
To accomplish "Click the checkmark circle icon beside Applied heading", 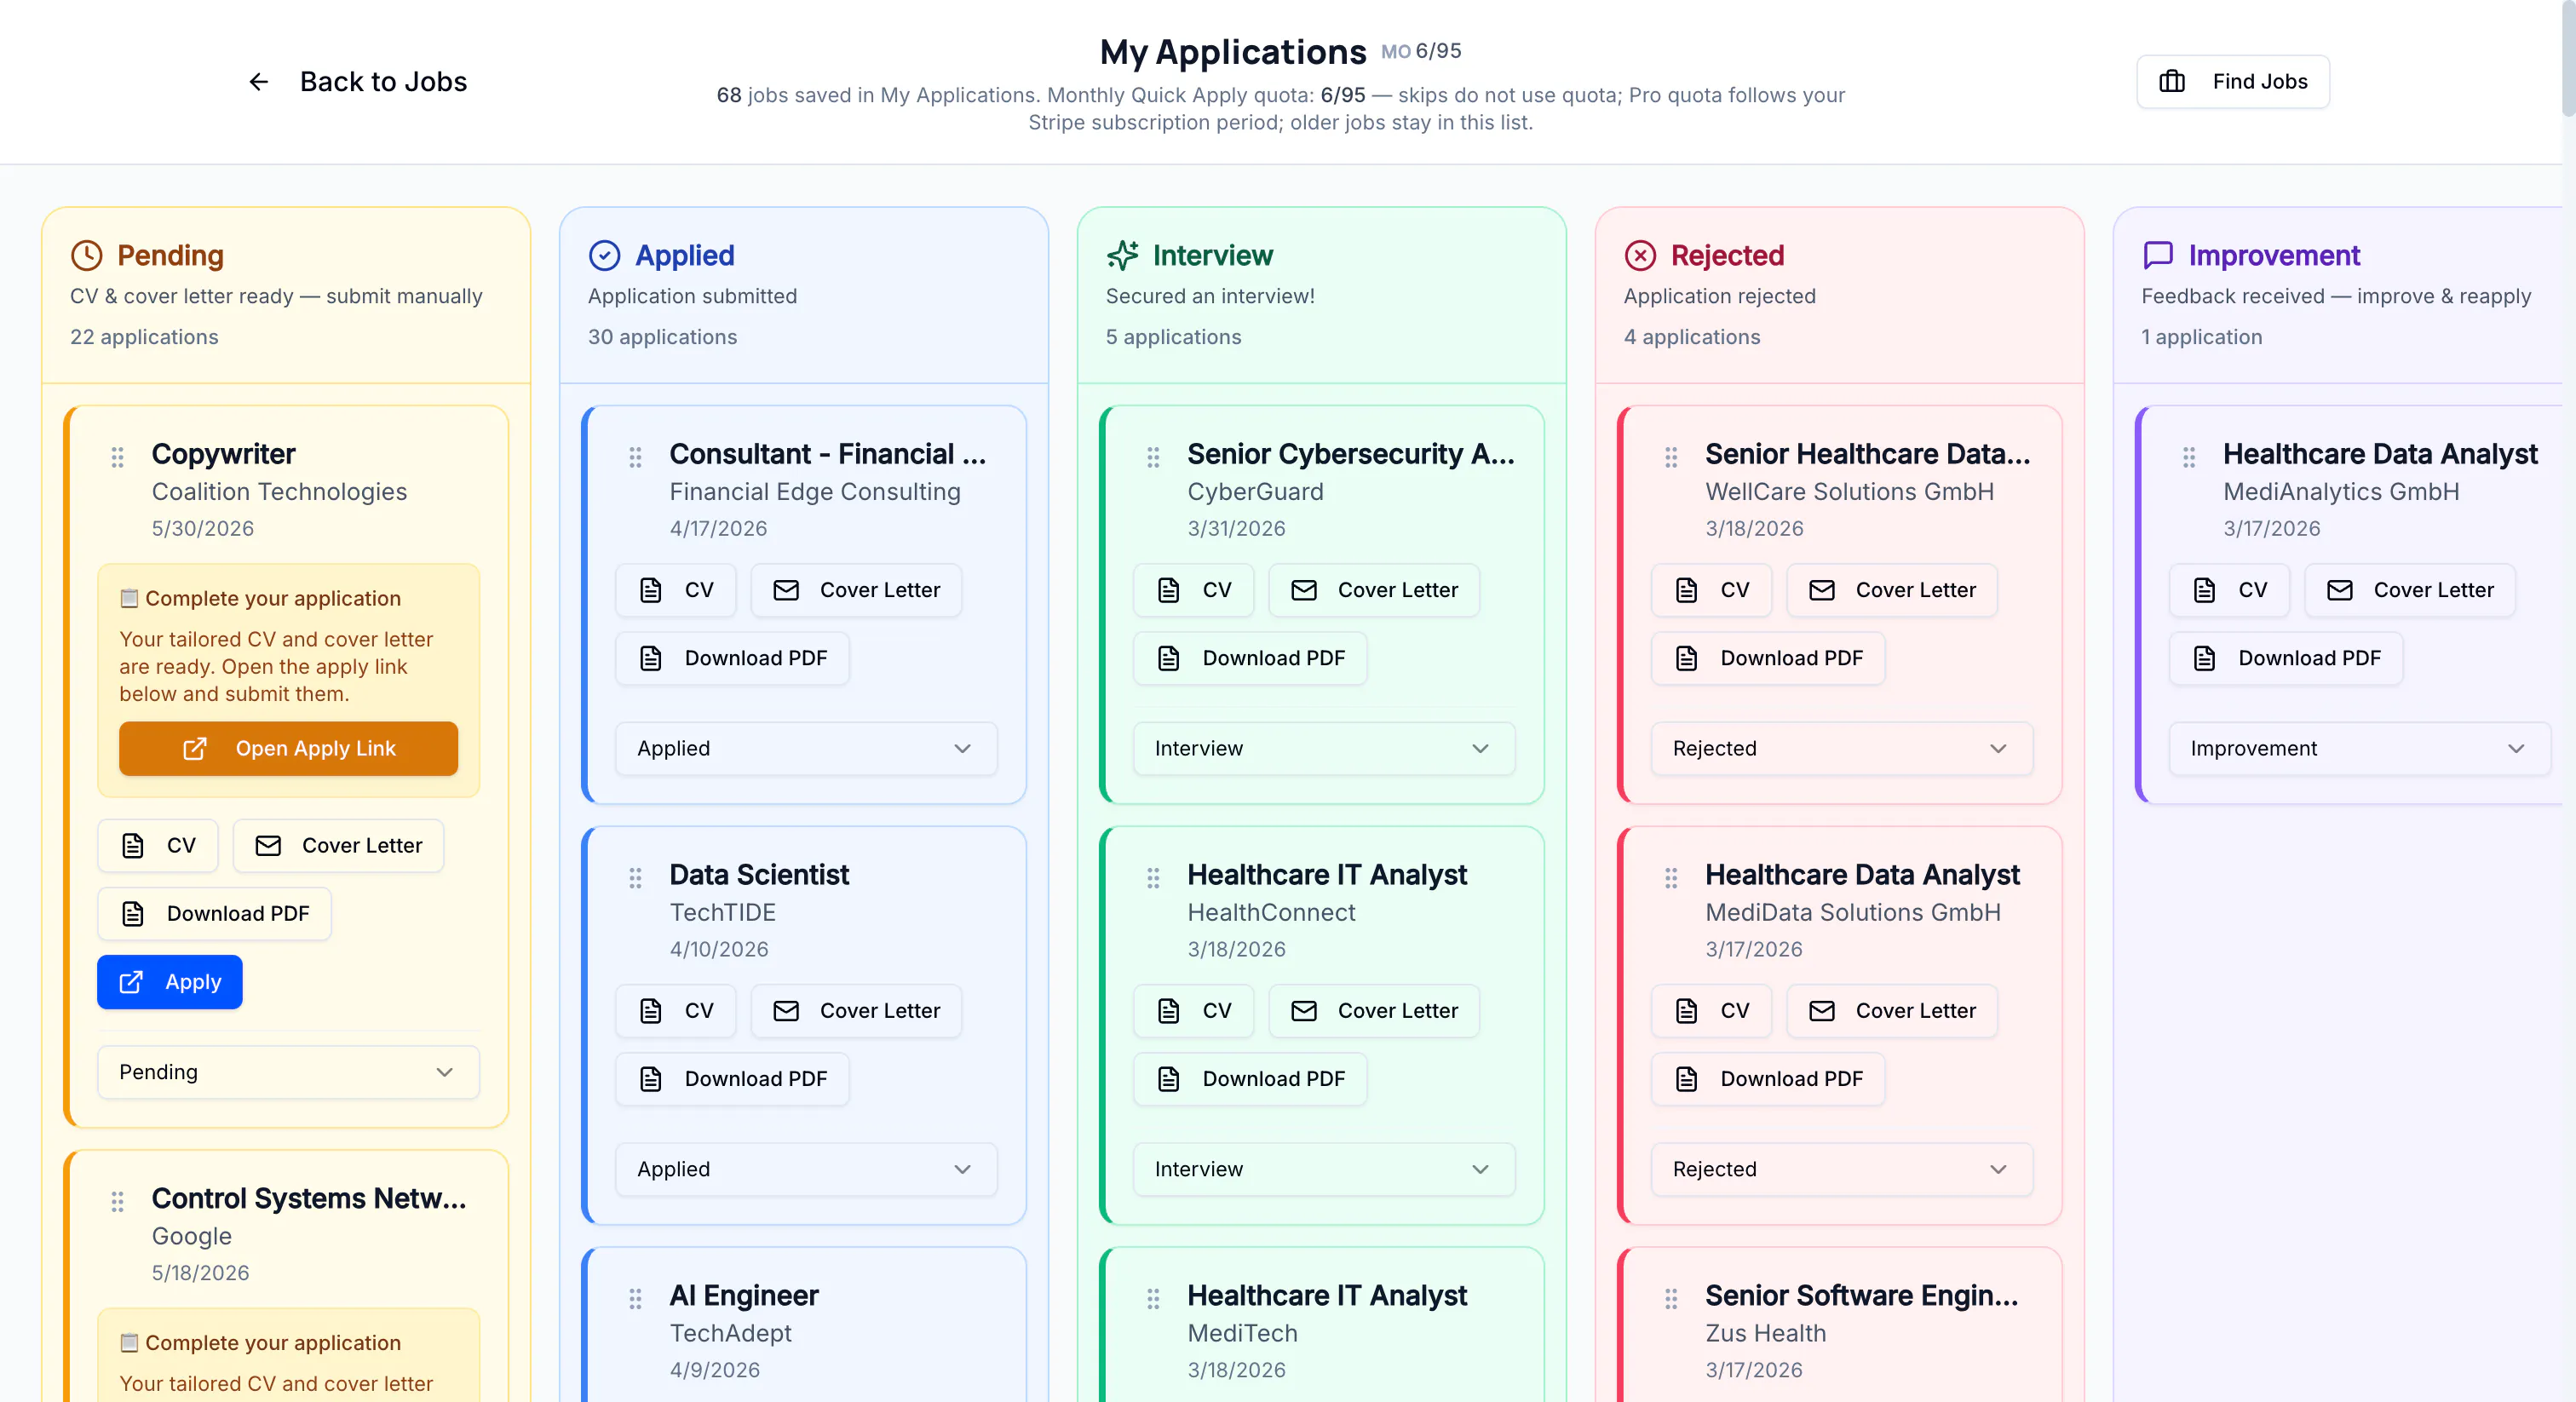I will point(605,256).
